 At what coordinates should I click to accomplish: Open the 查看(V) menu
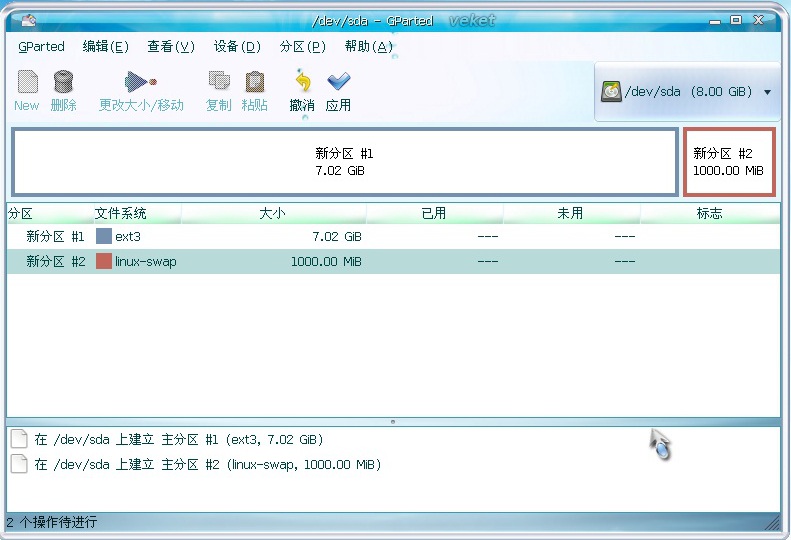click(x=171, y=47)
